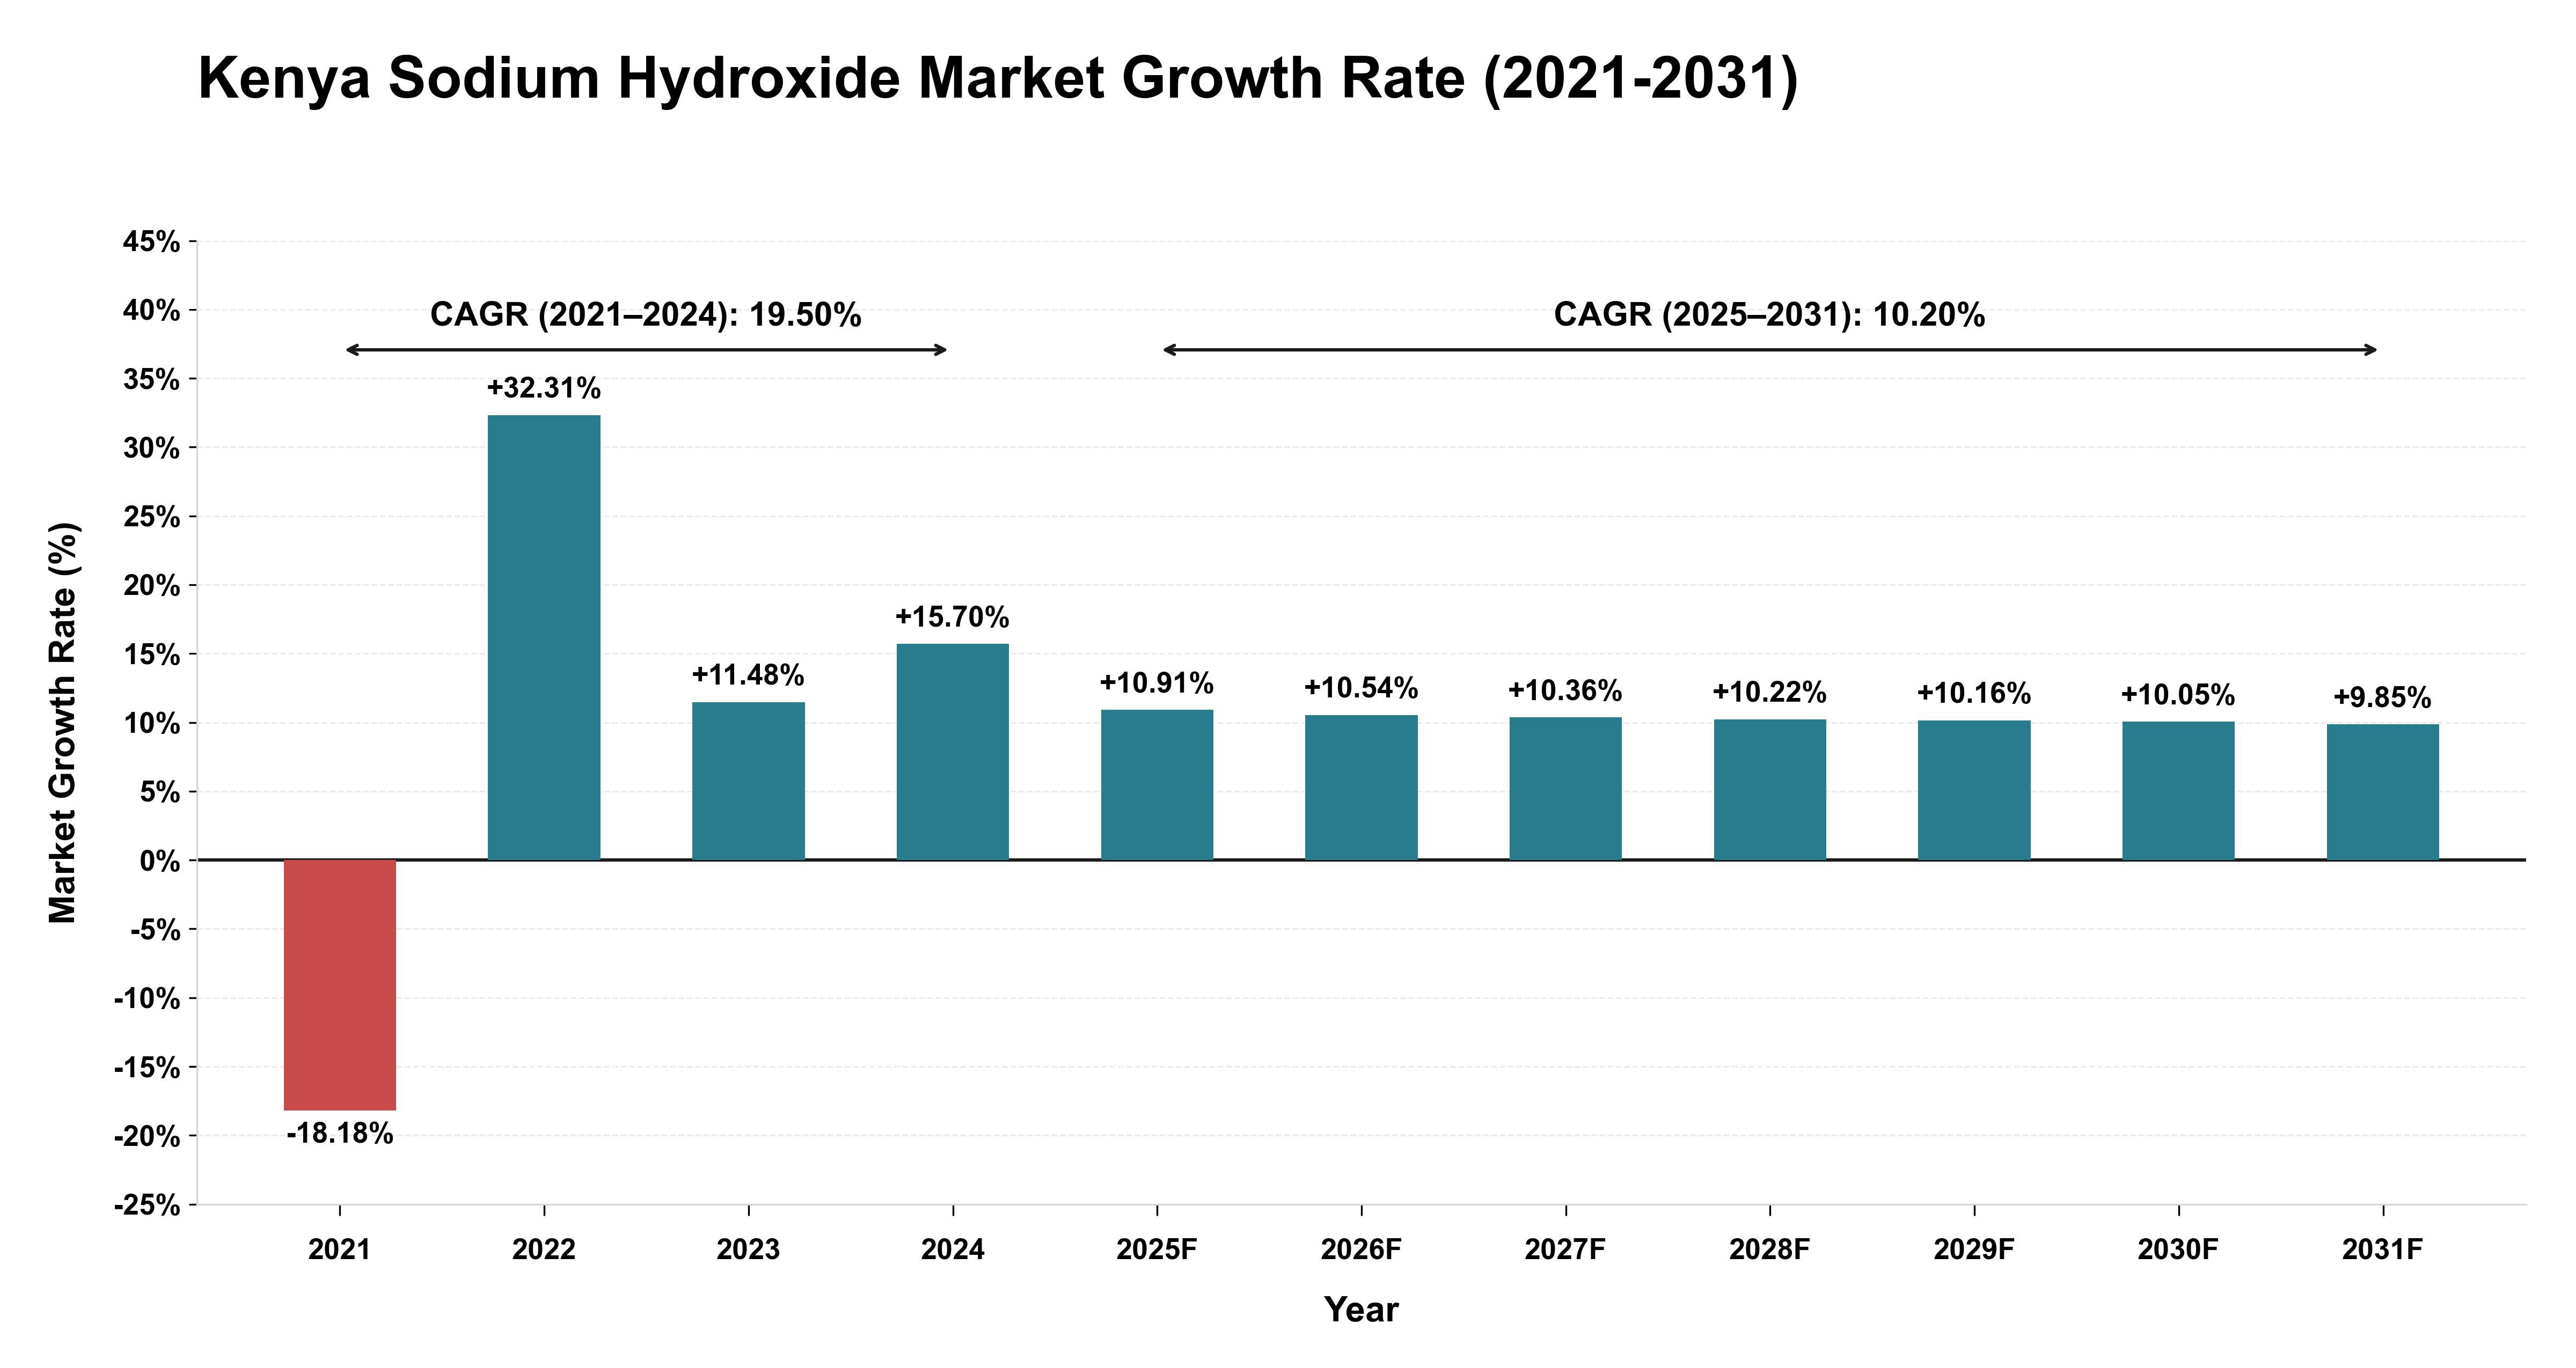The width and height of the screenshot is (2576, 1368).
Task: Select the 2027F forecast bar
Action: (1566, 788)
